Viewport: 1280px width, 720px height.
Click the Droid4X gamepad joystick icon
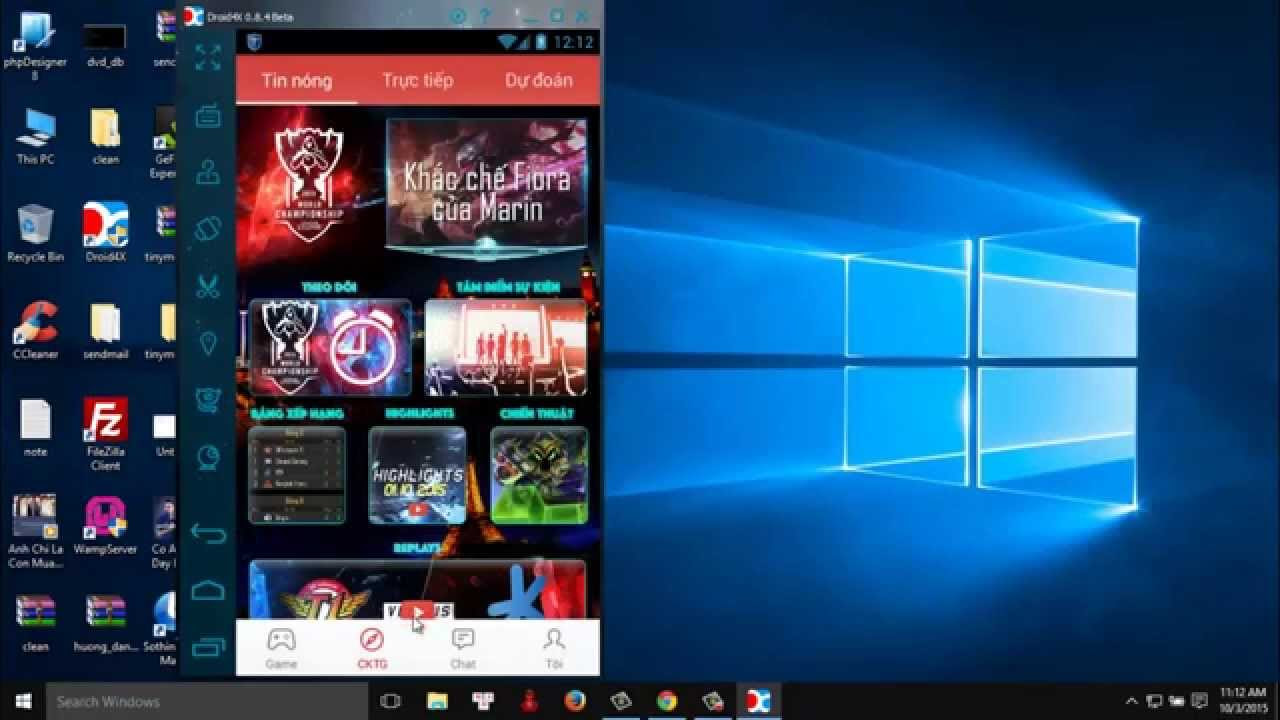[x=208, y=172]
